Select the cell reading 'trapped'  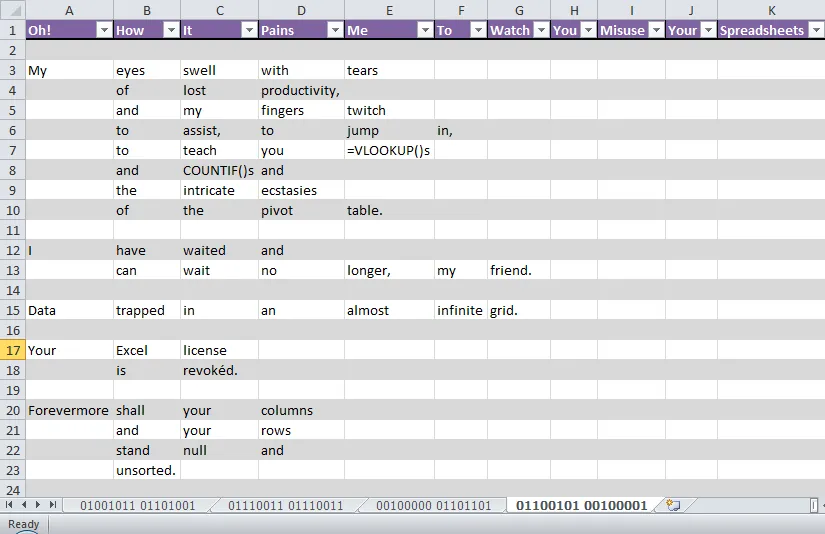pyautogui.click(x=147, y=310)
